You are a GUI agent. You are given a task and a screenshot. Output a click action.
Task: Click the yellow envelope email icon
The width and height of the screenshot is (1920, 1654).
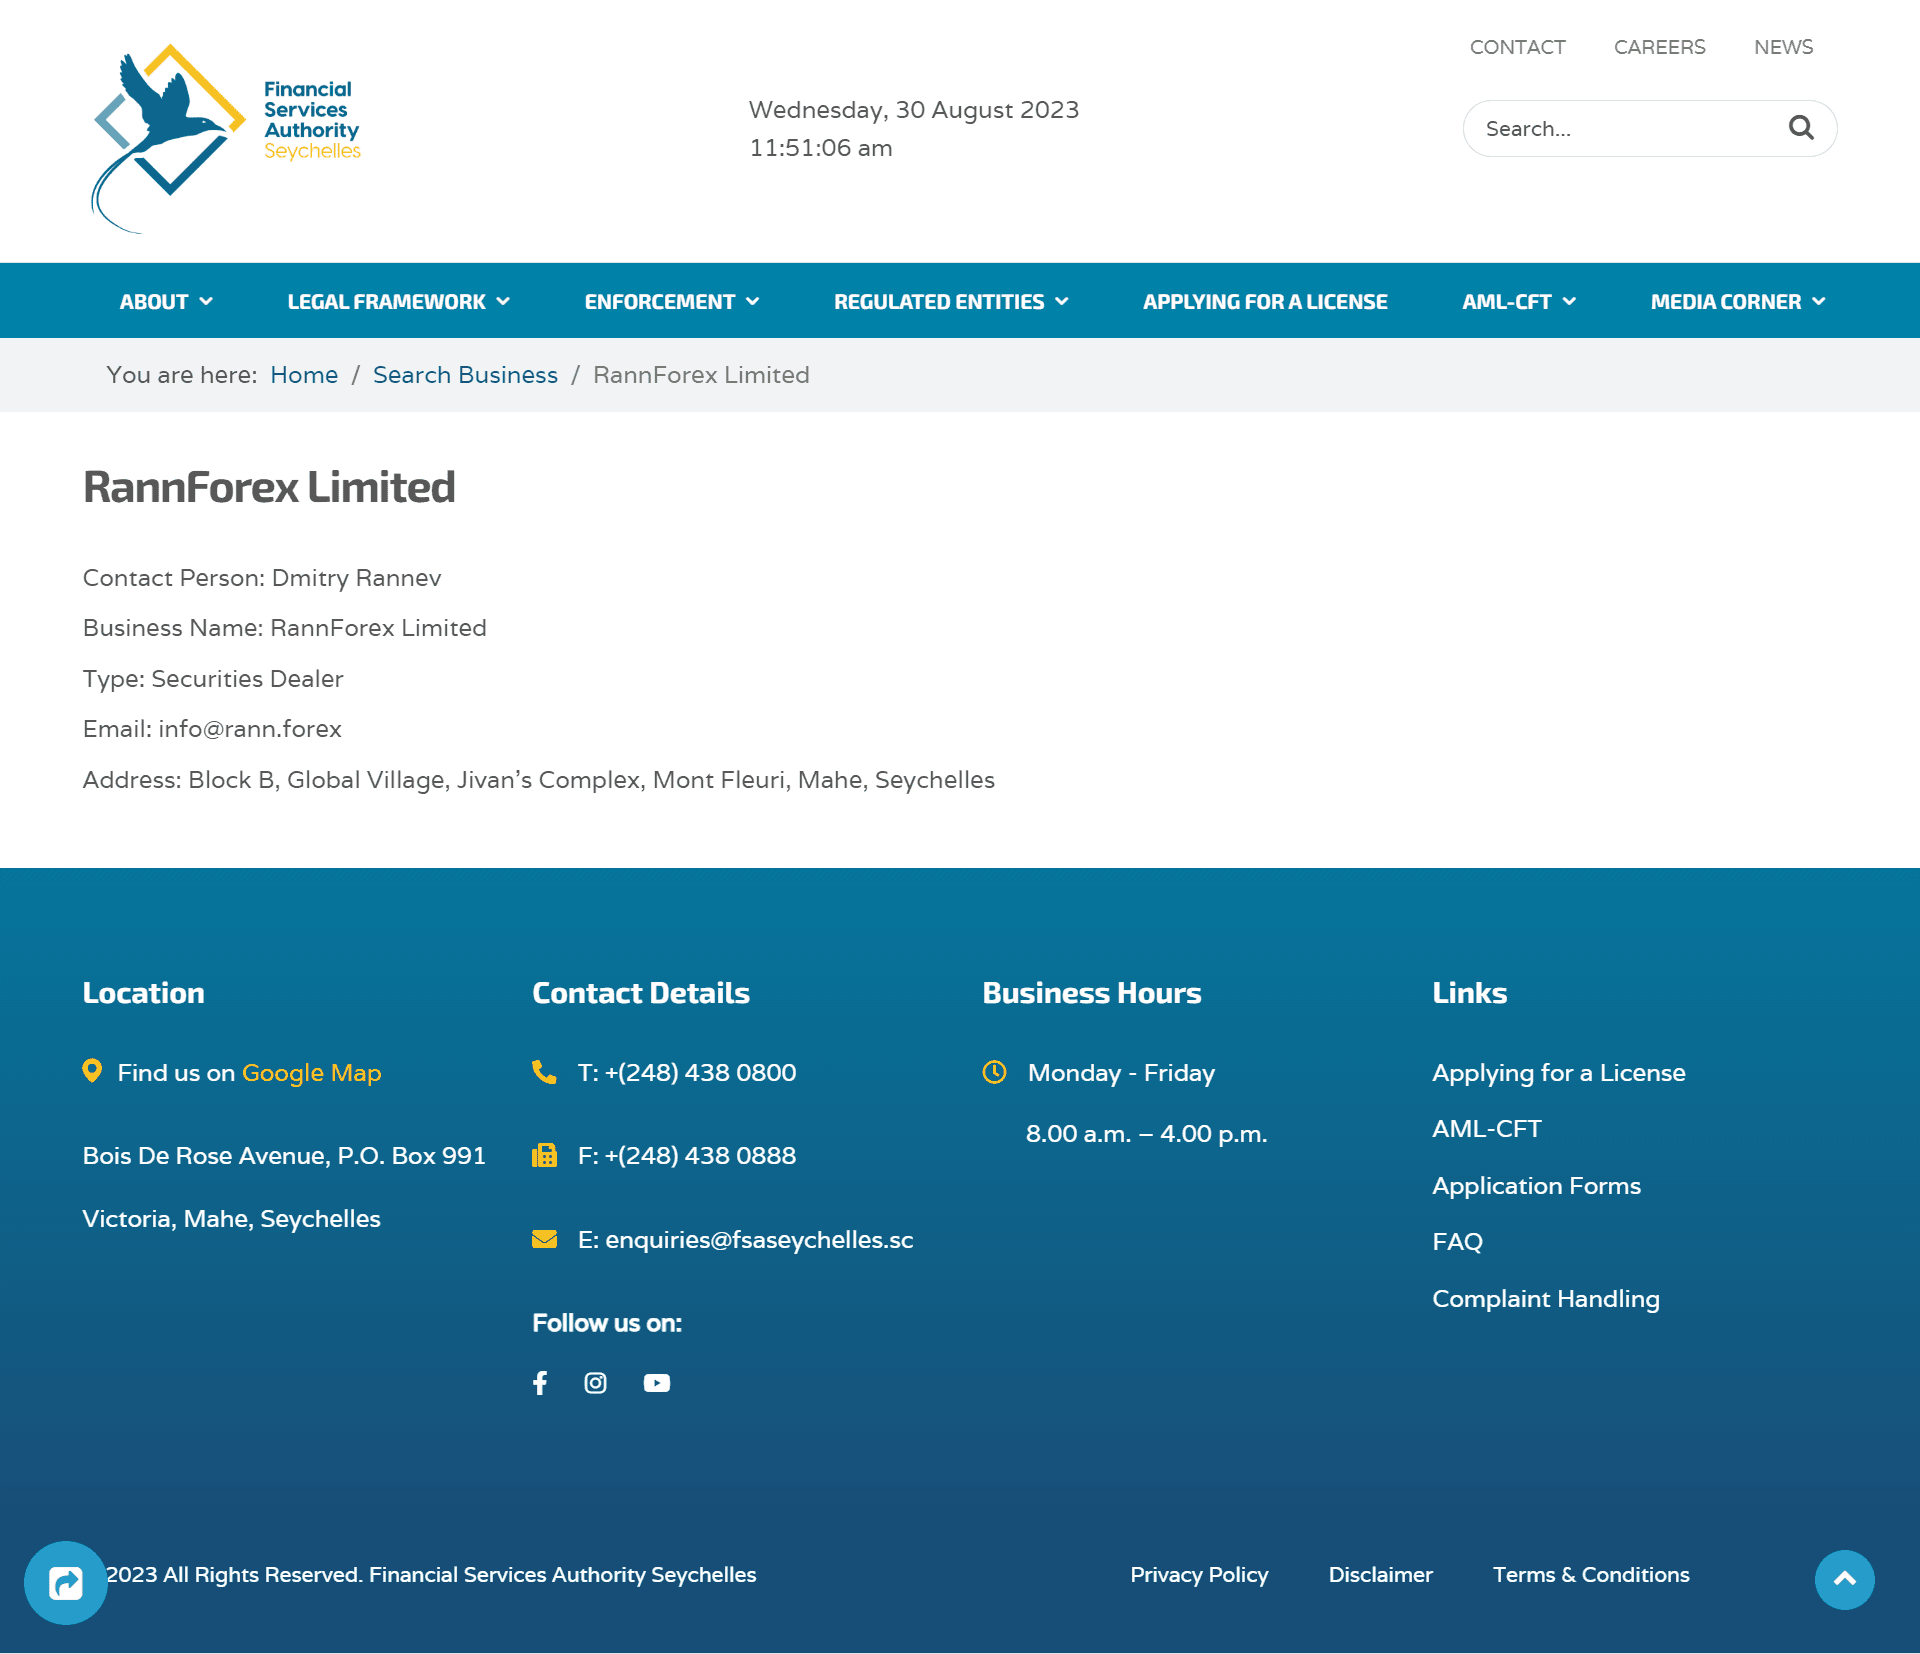point(544,1239)
